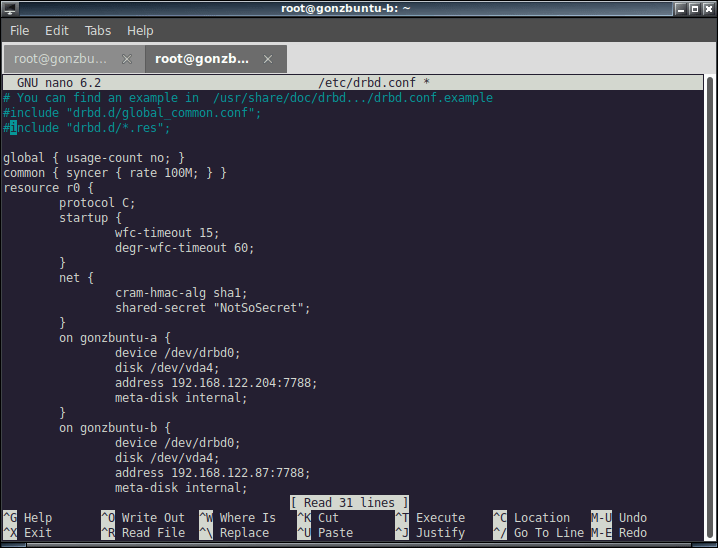Click the window title root@gonzbuntu-b: ~
The height and width of the screenshot is (548, 718).
pyautogui.click(x=346, y=8)
